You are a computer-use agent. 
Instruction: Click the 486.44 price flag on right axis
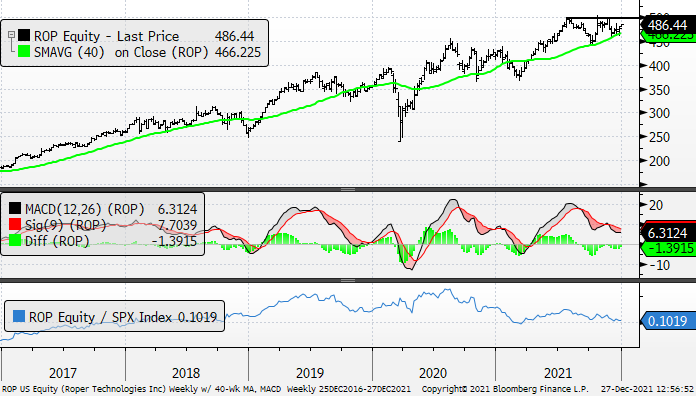tap(668, 25)
